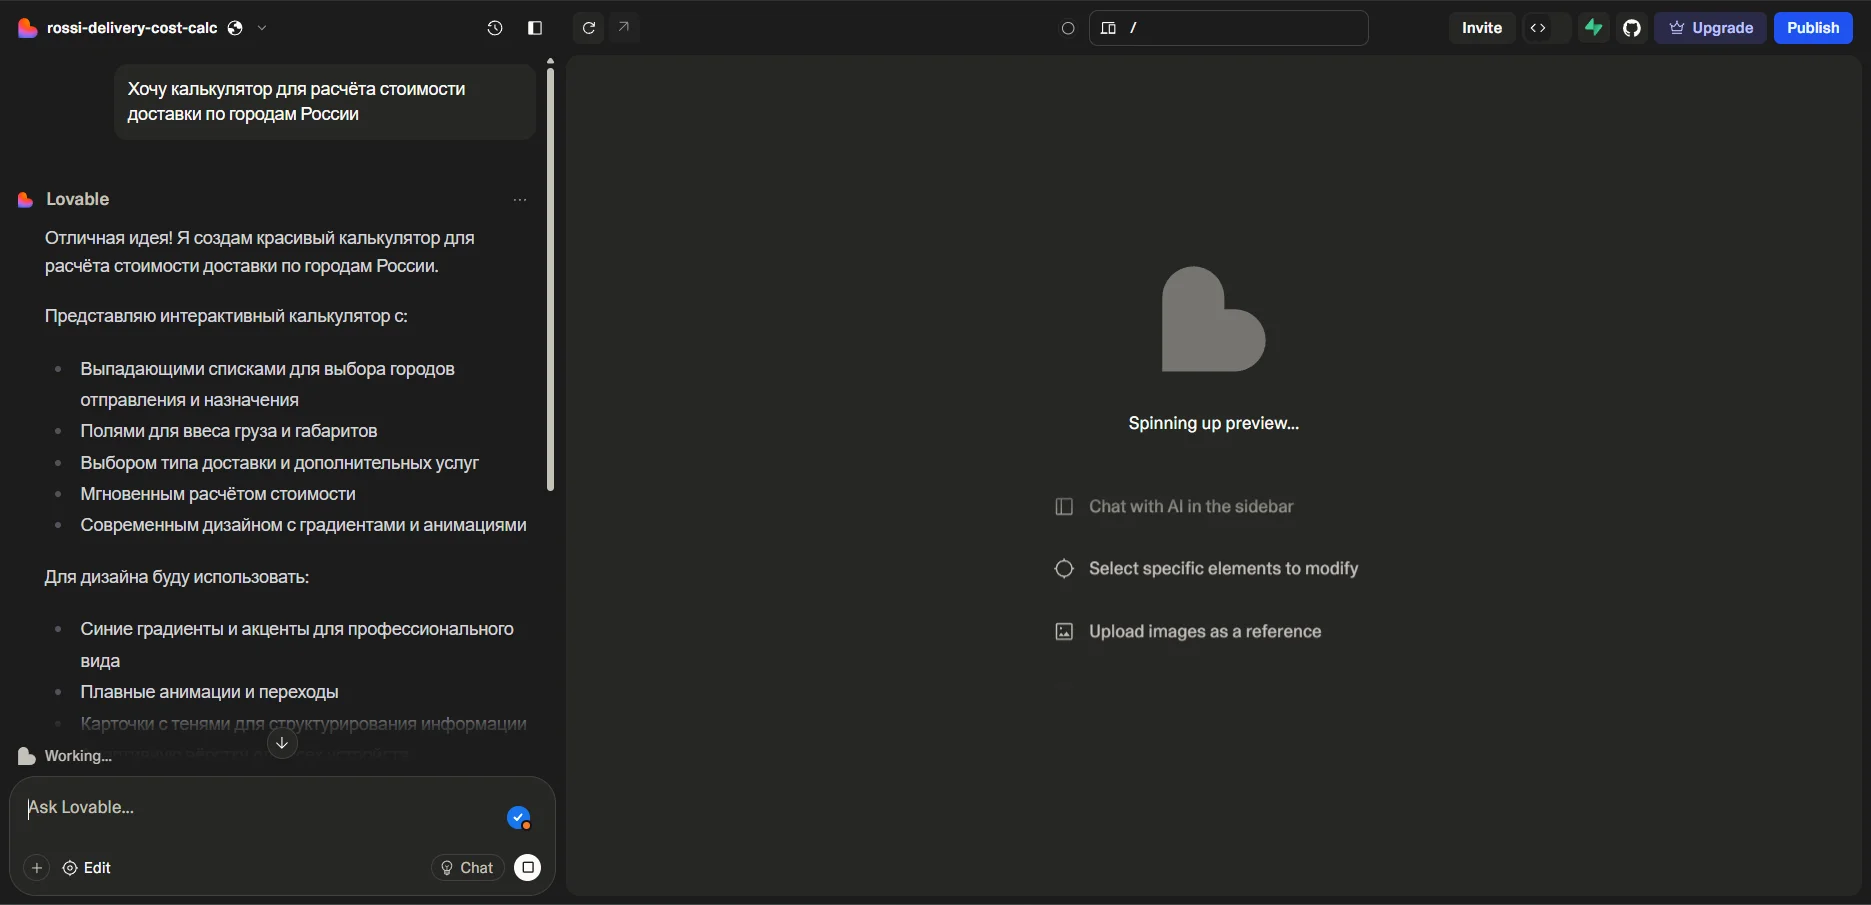Screen dimensions: 1871x905
Task: Click 'Upload images as a reference' hint
Action: click(1205, 632)
